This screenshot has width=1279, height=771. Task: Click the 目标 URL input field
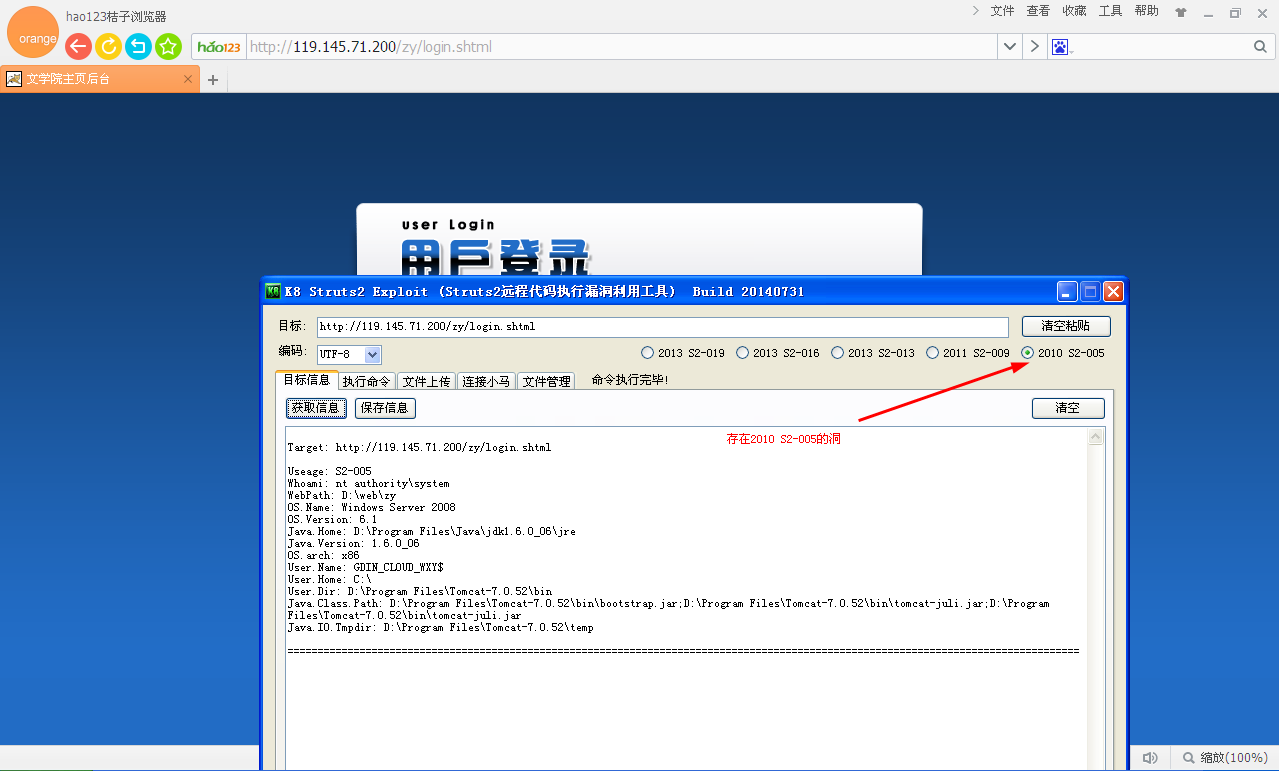click(x=662, y=327)
